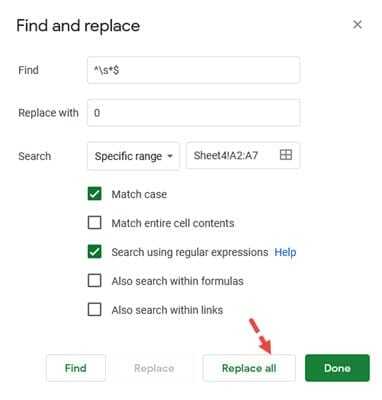Screen dimensions: 382x400
Task: Enable Match entire cell contents
Action: point(94,223)
